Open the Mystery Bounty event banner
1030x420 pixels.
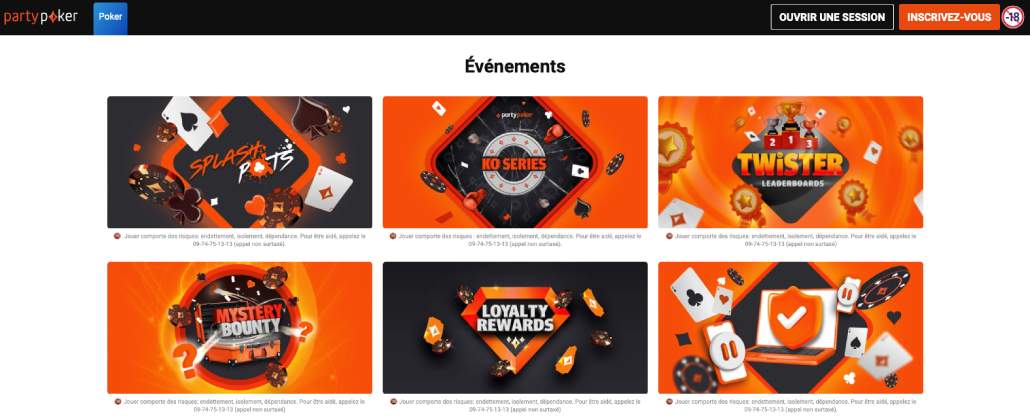[x=240, y=327]
